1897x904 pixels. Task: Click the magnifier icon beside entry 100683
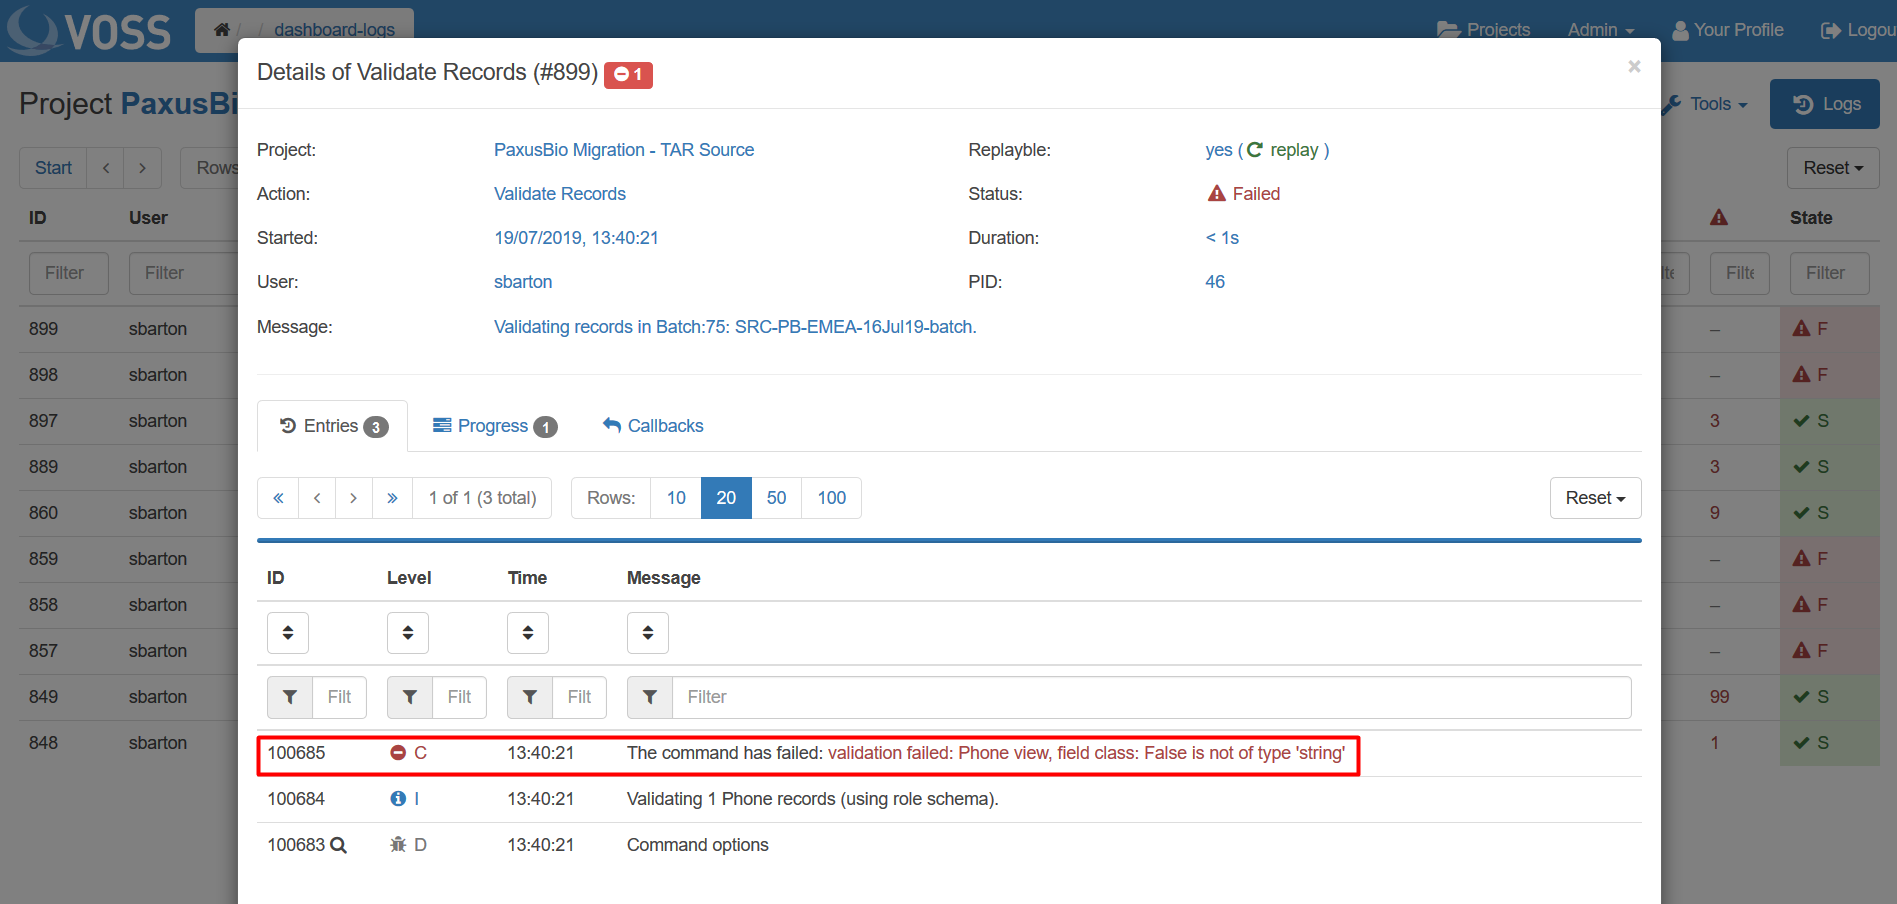click(338, 845)
